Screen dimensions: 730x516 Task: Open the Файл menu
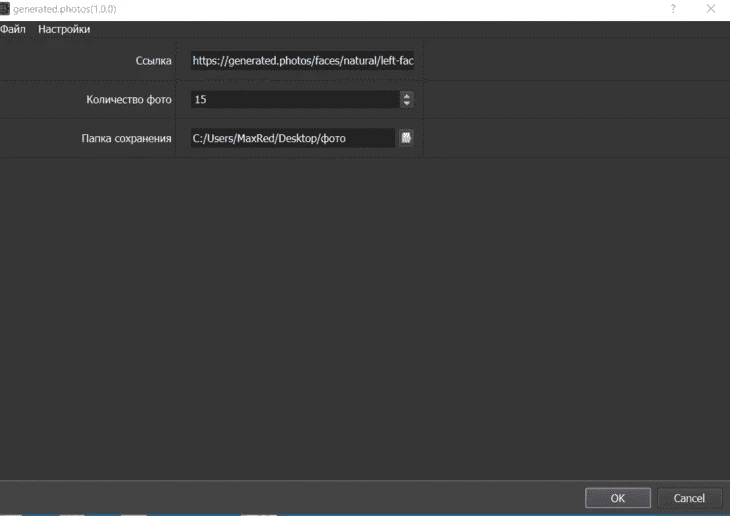(x=13, y=29)
